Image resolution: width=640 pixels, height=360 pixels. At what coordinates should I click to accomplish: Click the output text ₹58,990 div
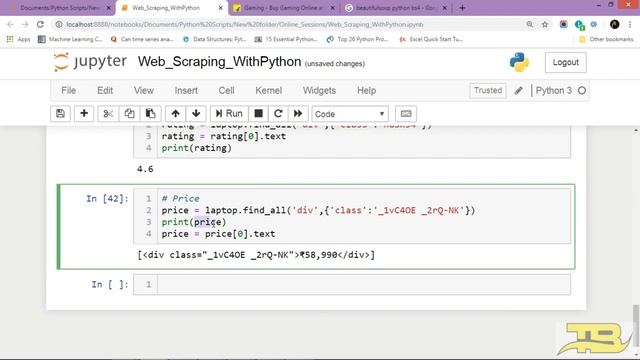point(256,255)
